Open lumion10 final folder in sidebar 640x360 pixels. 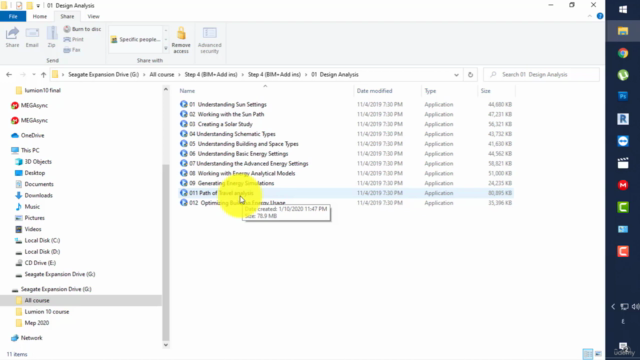(x=42, y=90)
